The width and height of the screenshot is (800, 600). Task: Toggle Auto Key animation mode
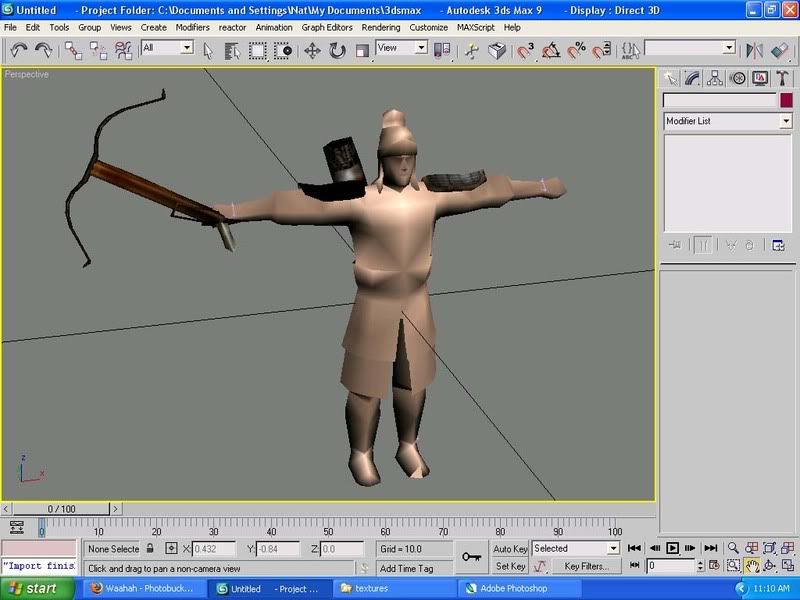(510, 548)
